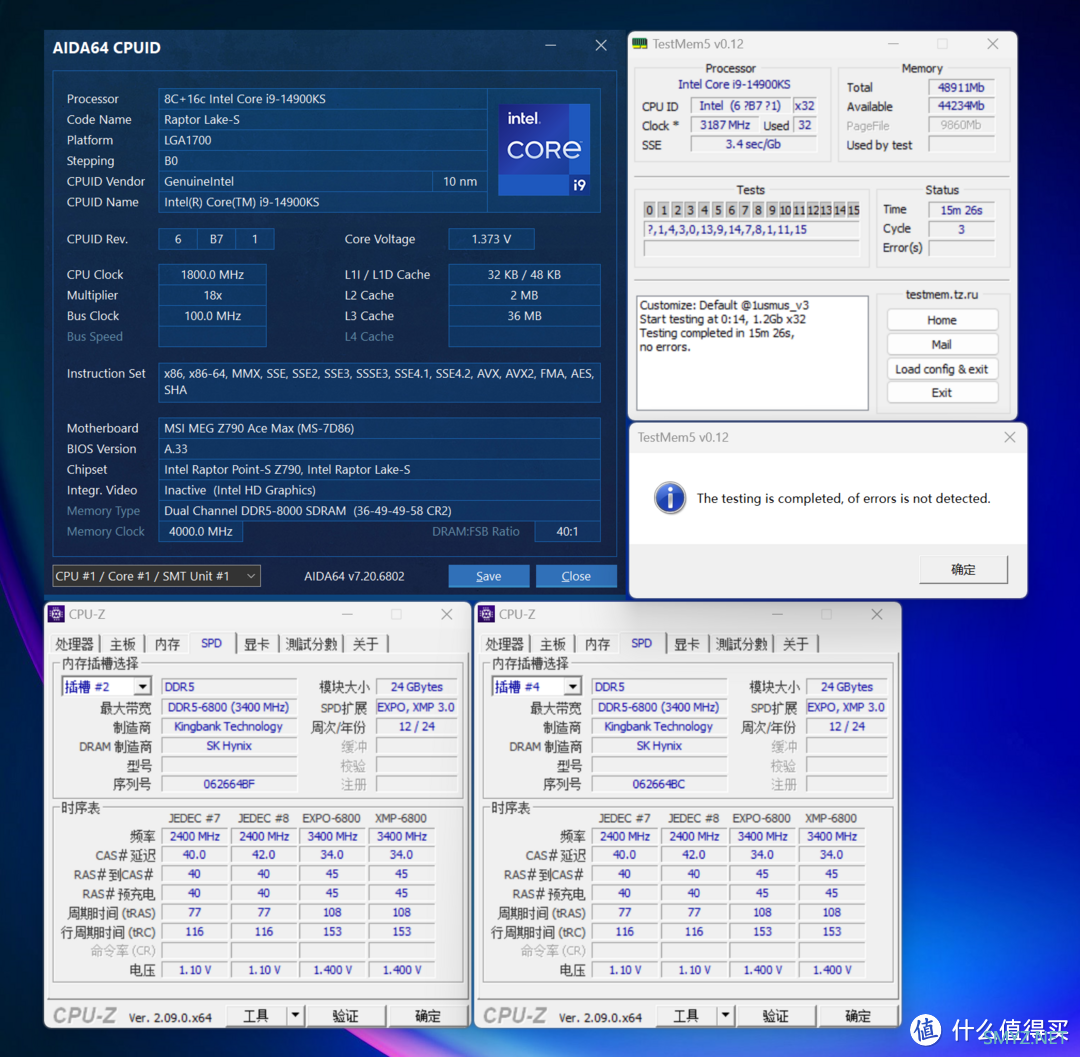1080x1057 pixels.
Task: Expand the tools dropdown arrow in right CPU-Z
Action: pyautogui.click(x=725, y=1015)
